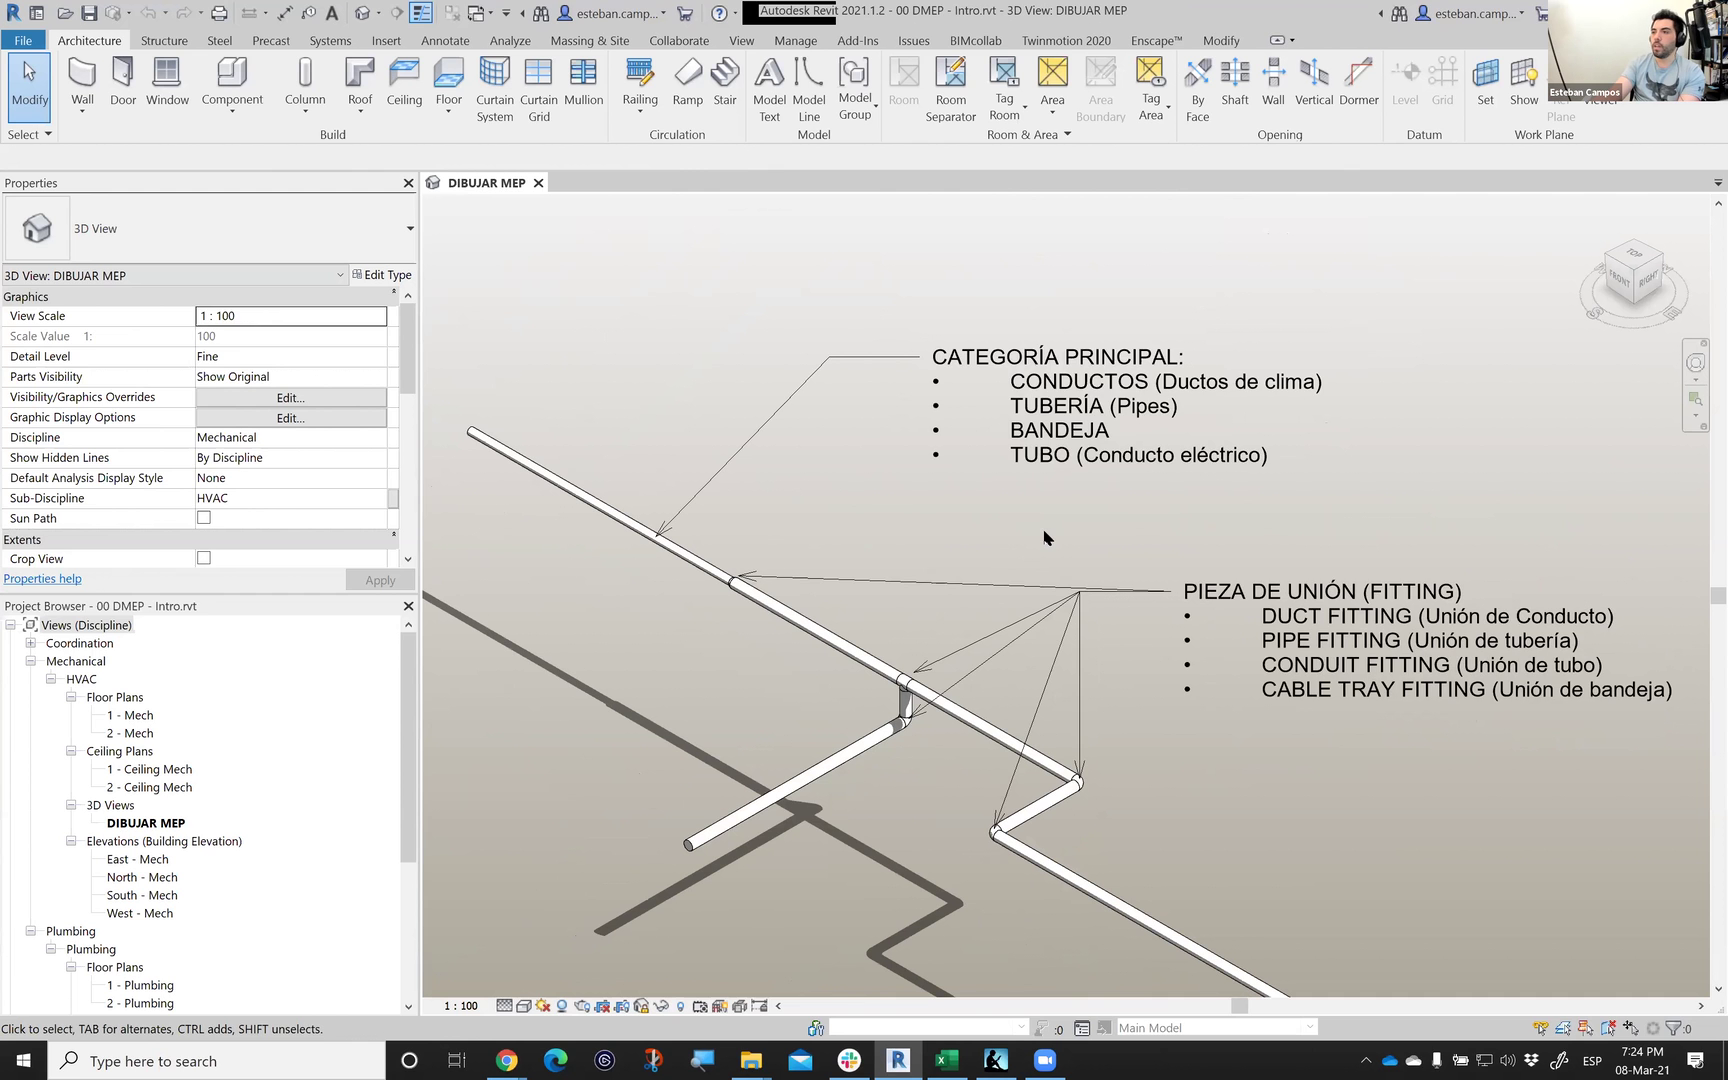Expand the Coordination views node
1728x1080 pixels.
tap(31, 643)
